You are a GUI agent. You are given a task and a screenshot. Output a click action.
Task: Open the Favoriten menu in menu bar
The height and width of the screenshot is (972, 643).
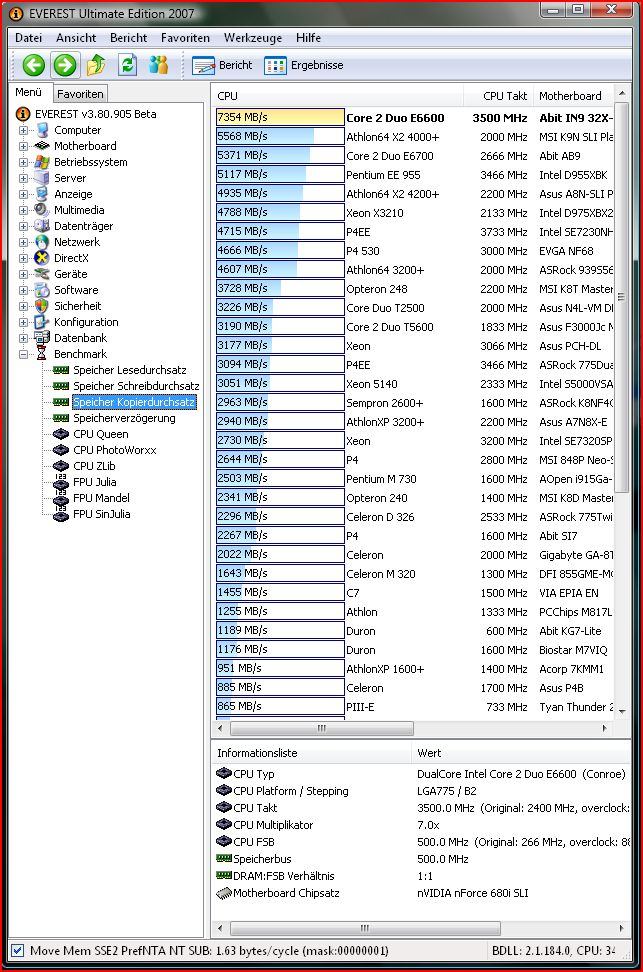coord(185,38)
